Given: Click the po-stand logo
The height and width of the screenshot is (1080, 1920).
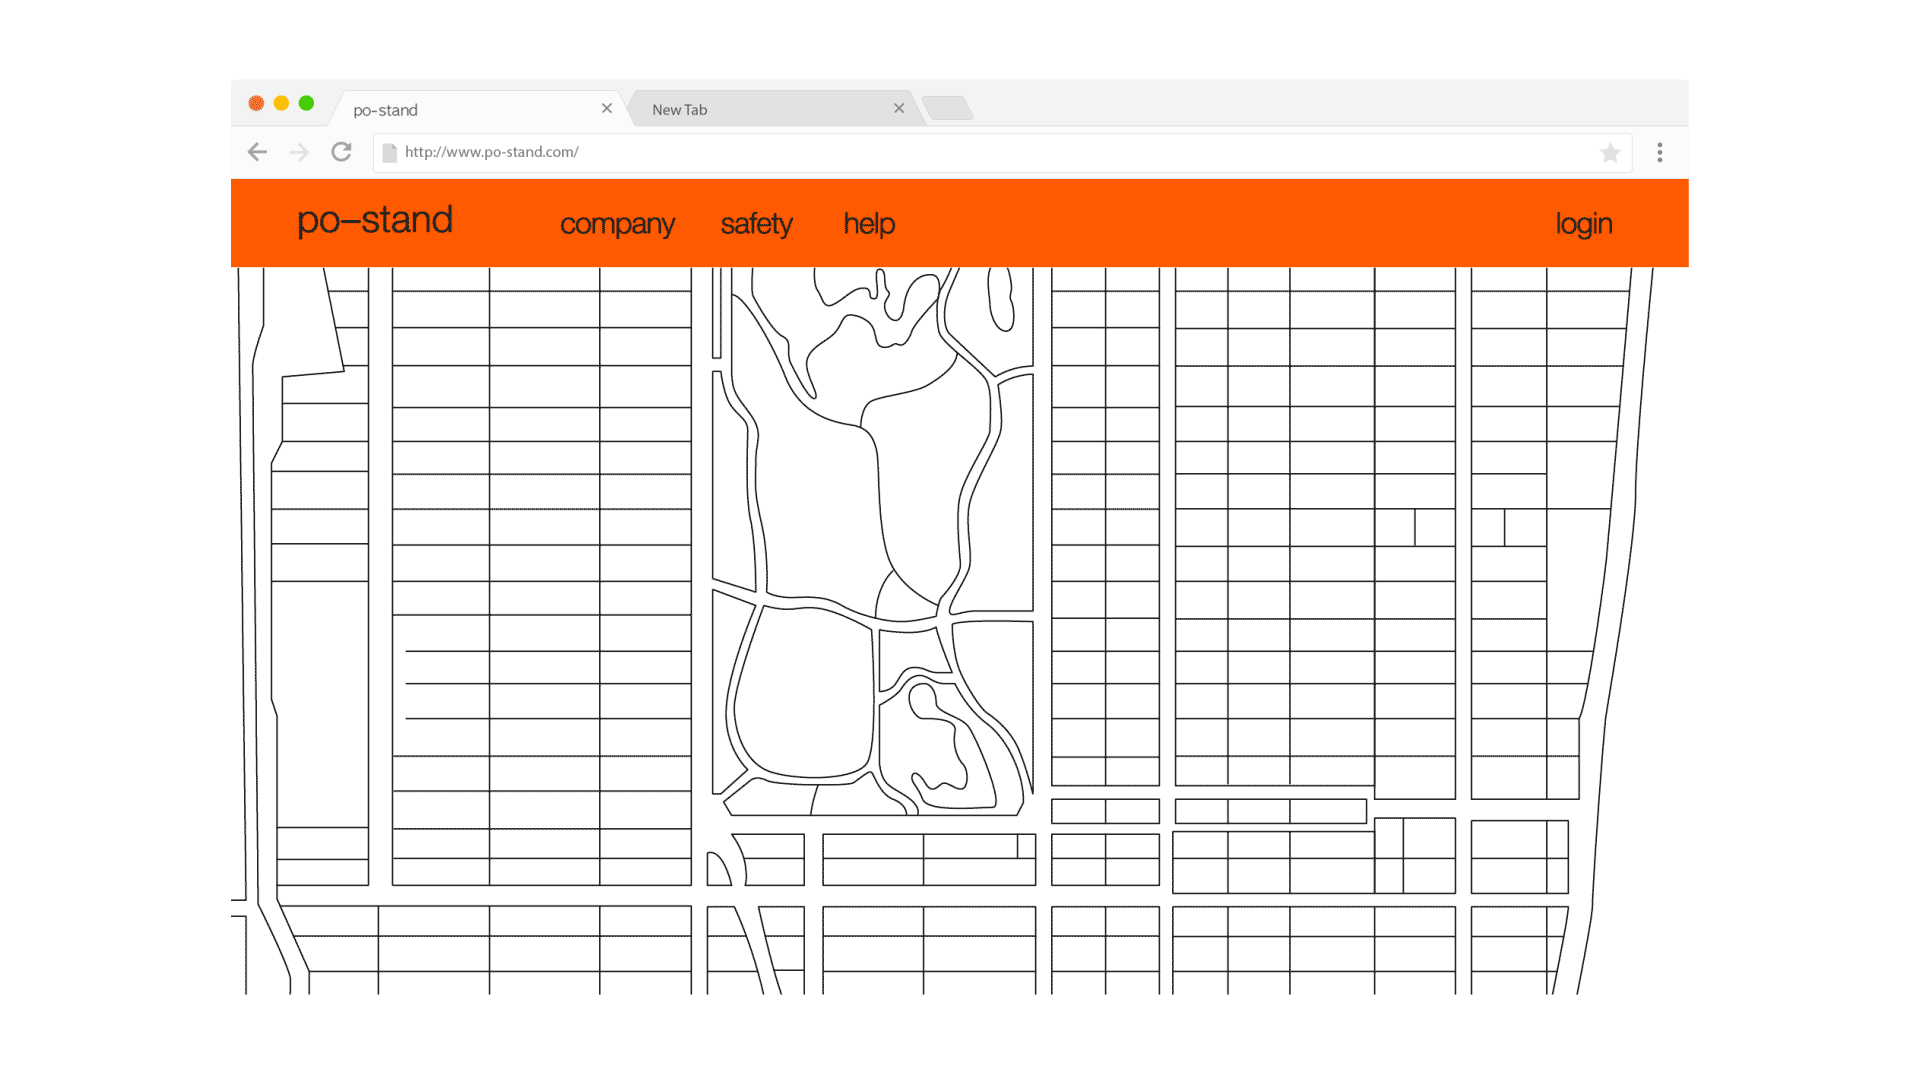Looking at the screenshot, I should point(375,220).
